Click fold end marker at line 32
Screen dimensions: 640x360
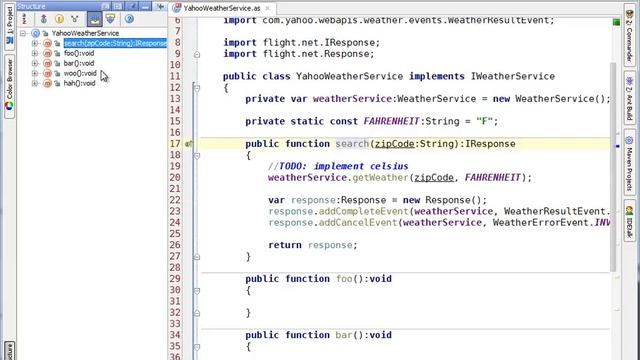(197, 313)
